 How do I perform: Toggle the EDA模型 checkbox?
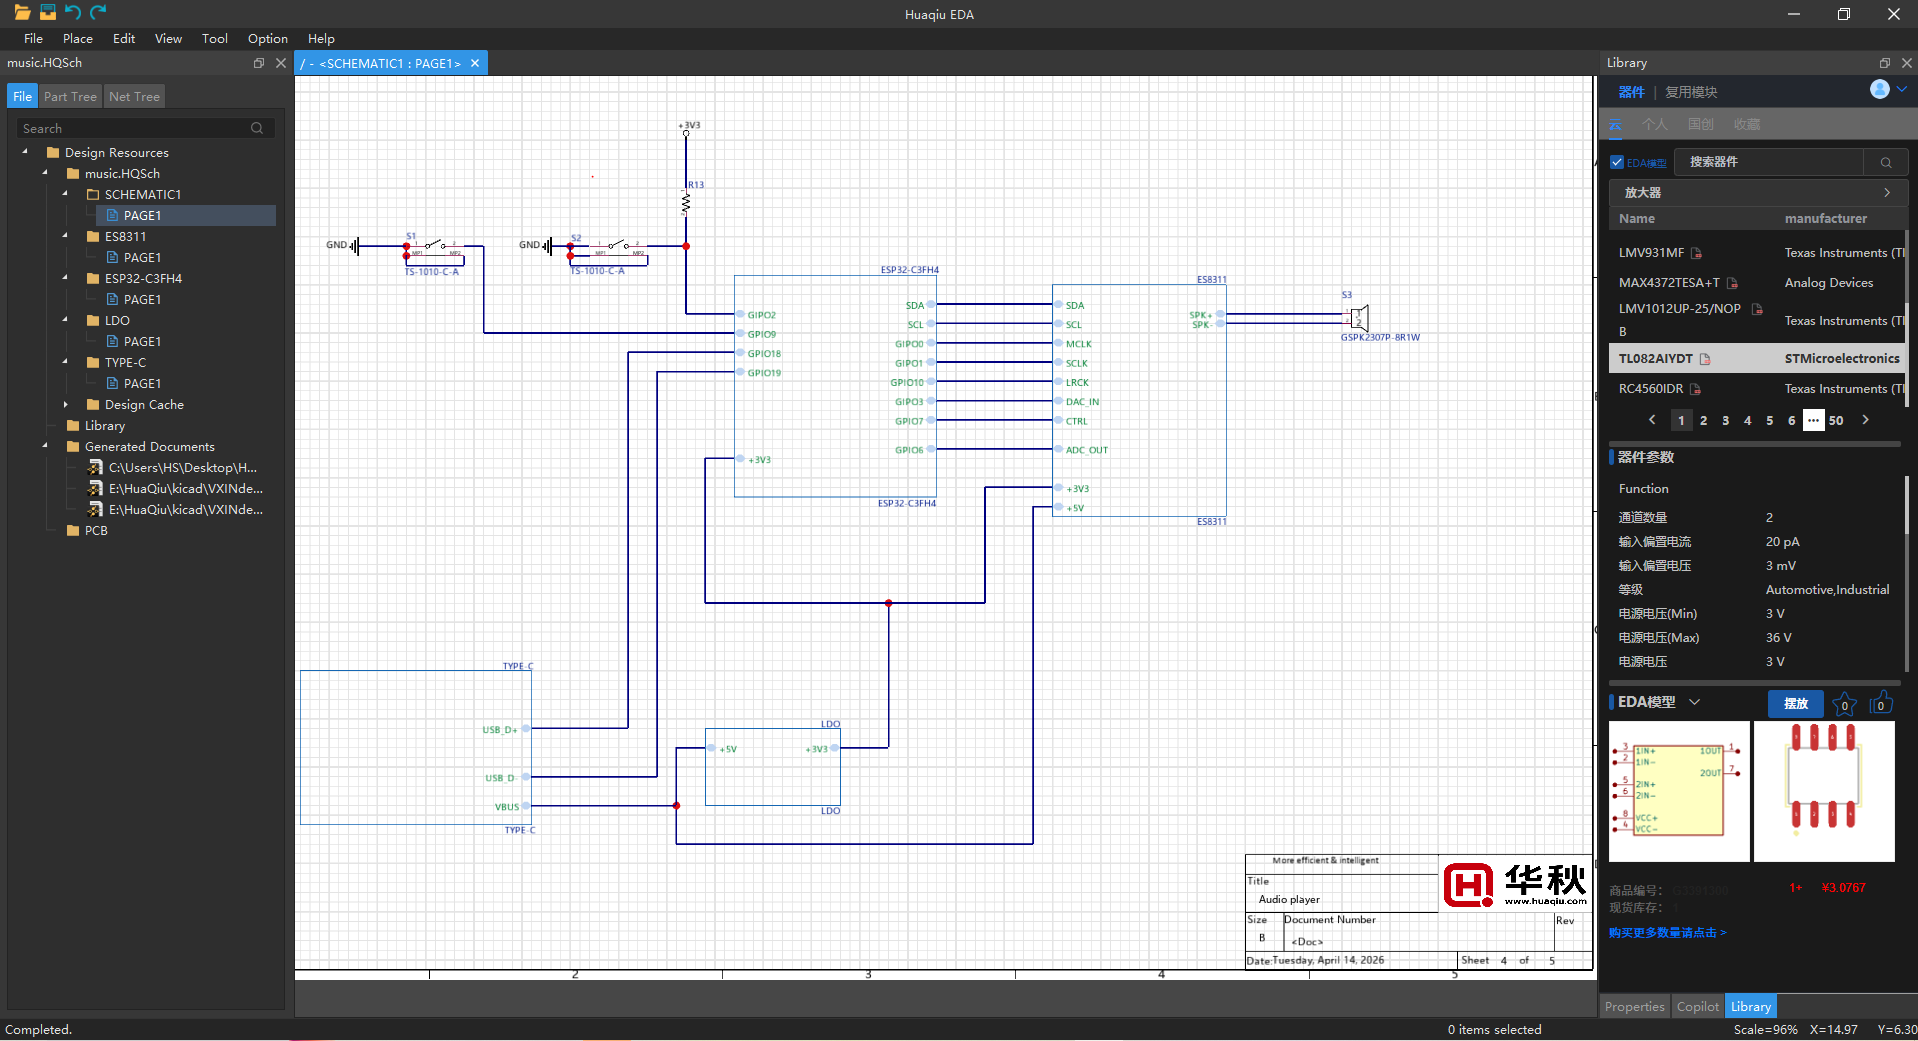point(1617,162)
